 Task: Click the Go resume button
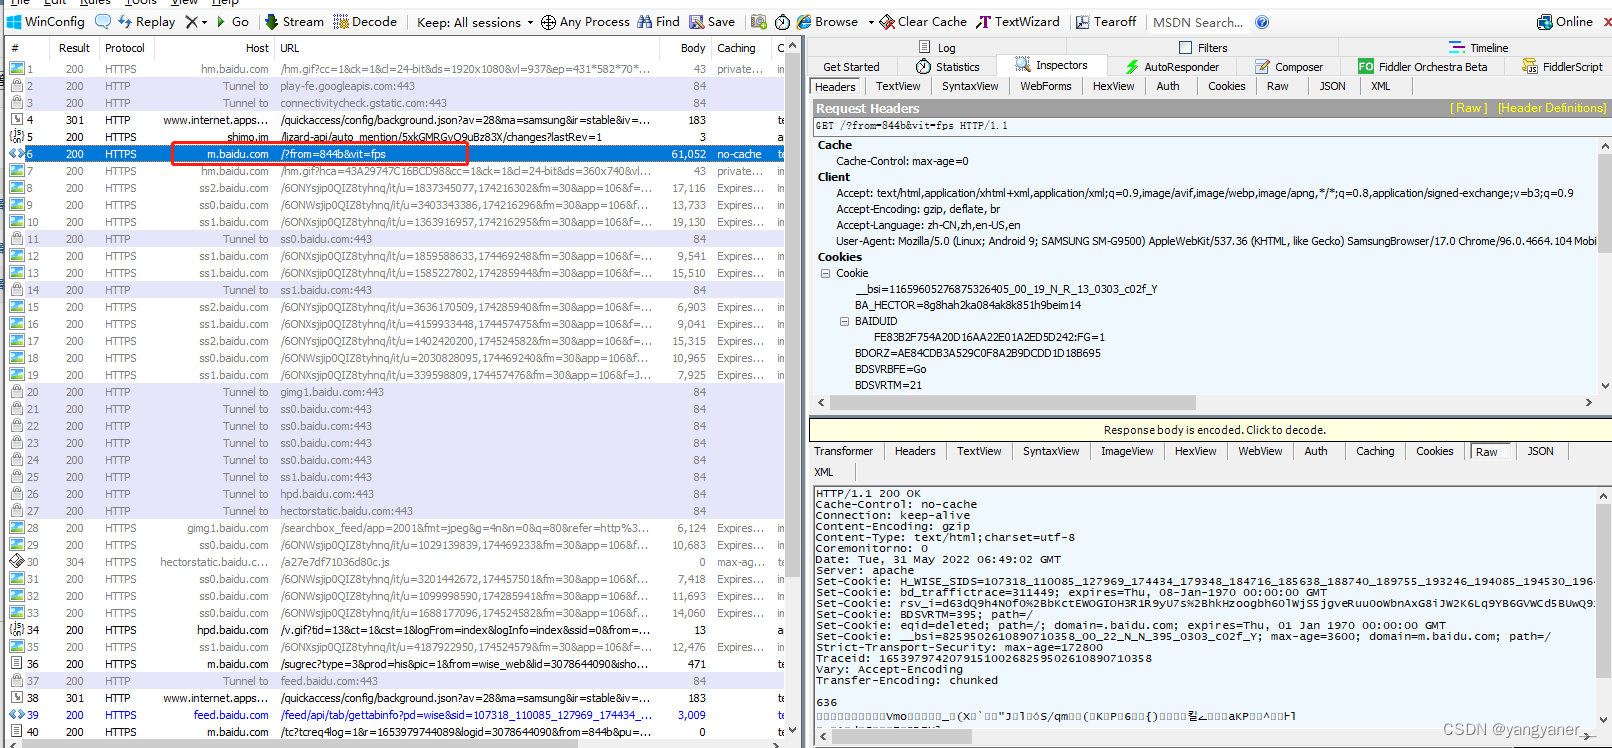[x=233, y=21]
